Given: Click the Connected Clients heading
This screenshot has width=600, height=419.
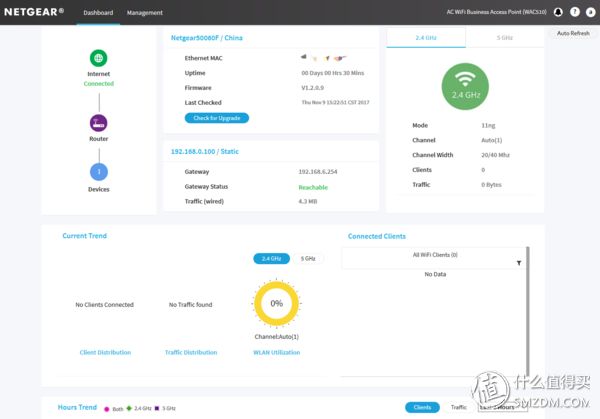Looking at the screenshot, I should click(377, 236).
